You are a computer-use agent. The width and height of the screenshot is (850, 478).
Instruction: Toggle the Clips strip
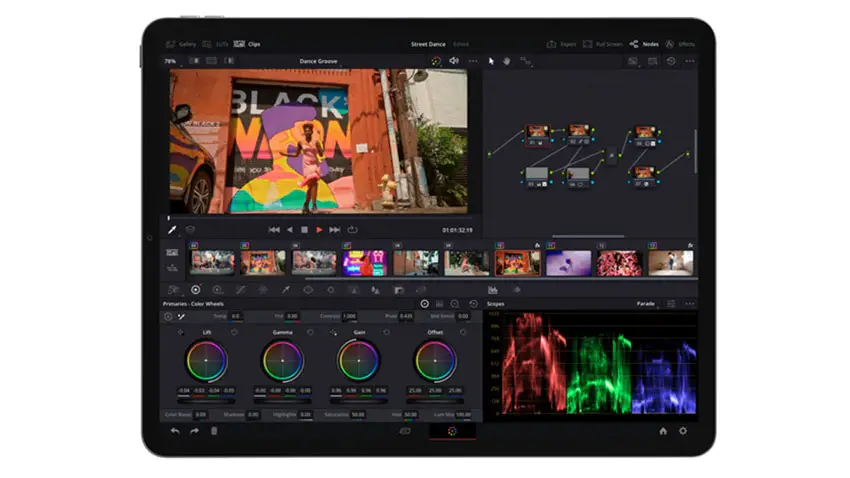click(247, 44)
